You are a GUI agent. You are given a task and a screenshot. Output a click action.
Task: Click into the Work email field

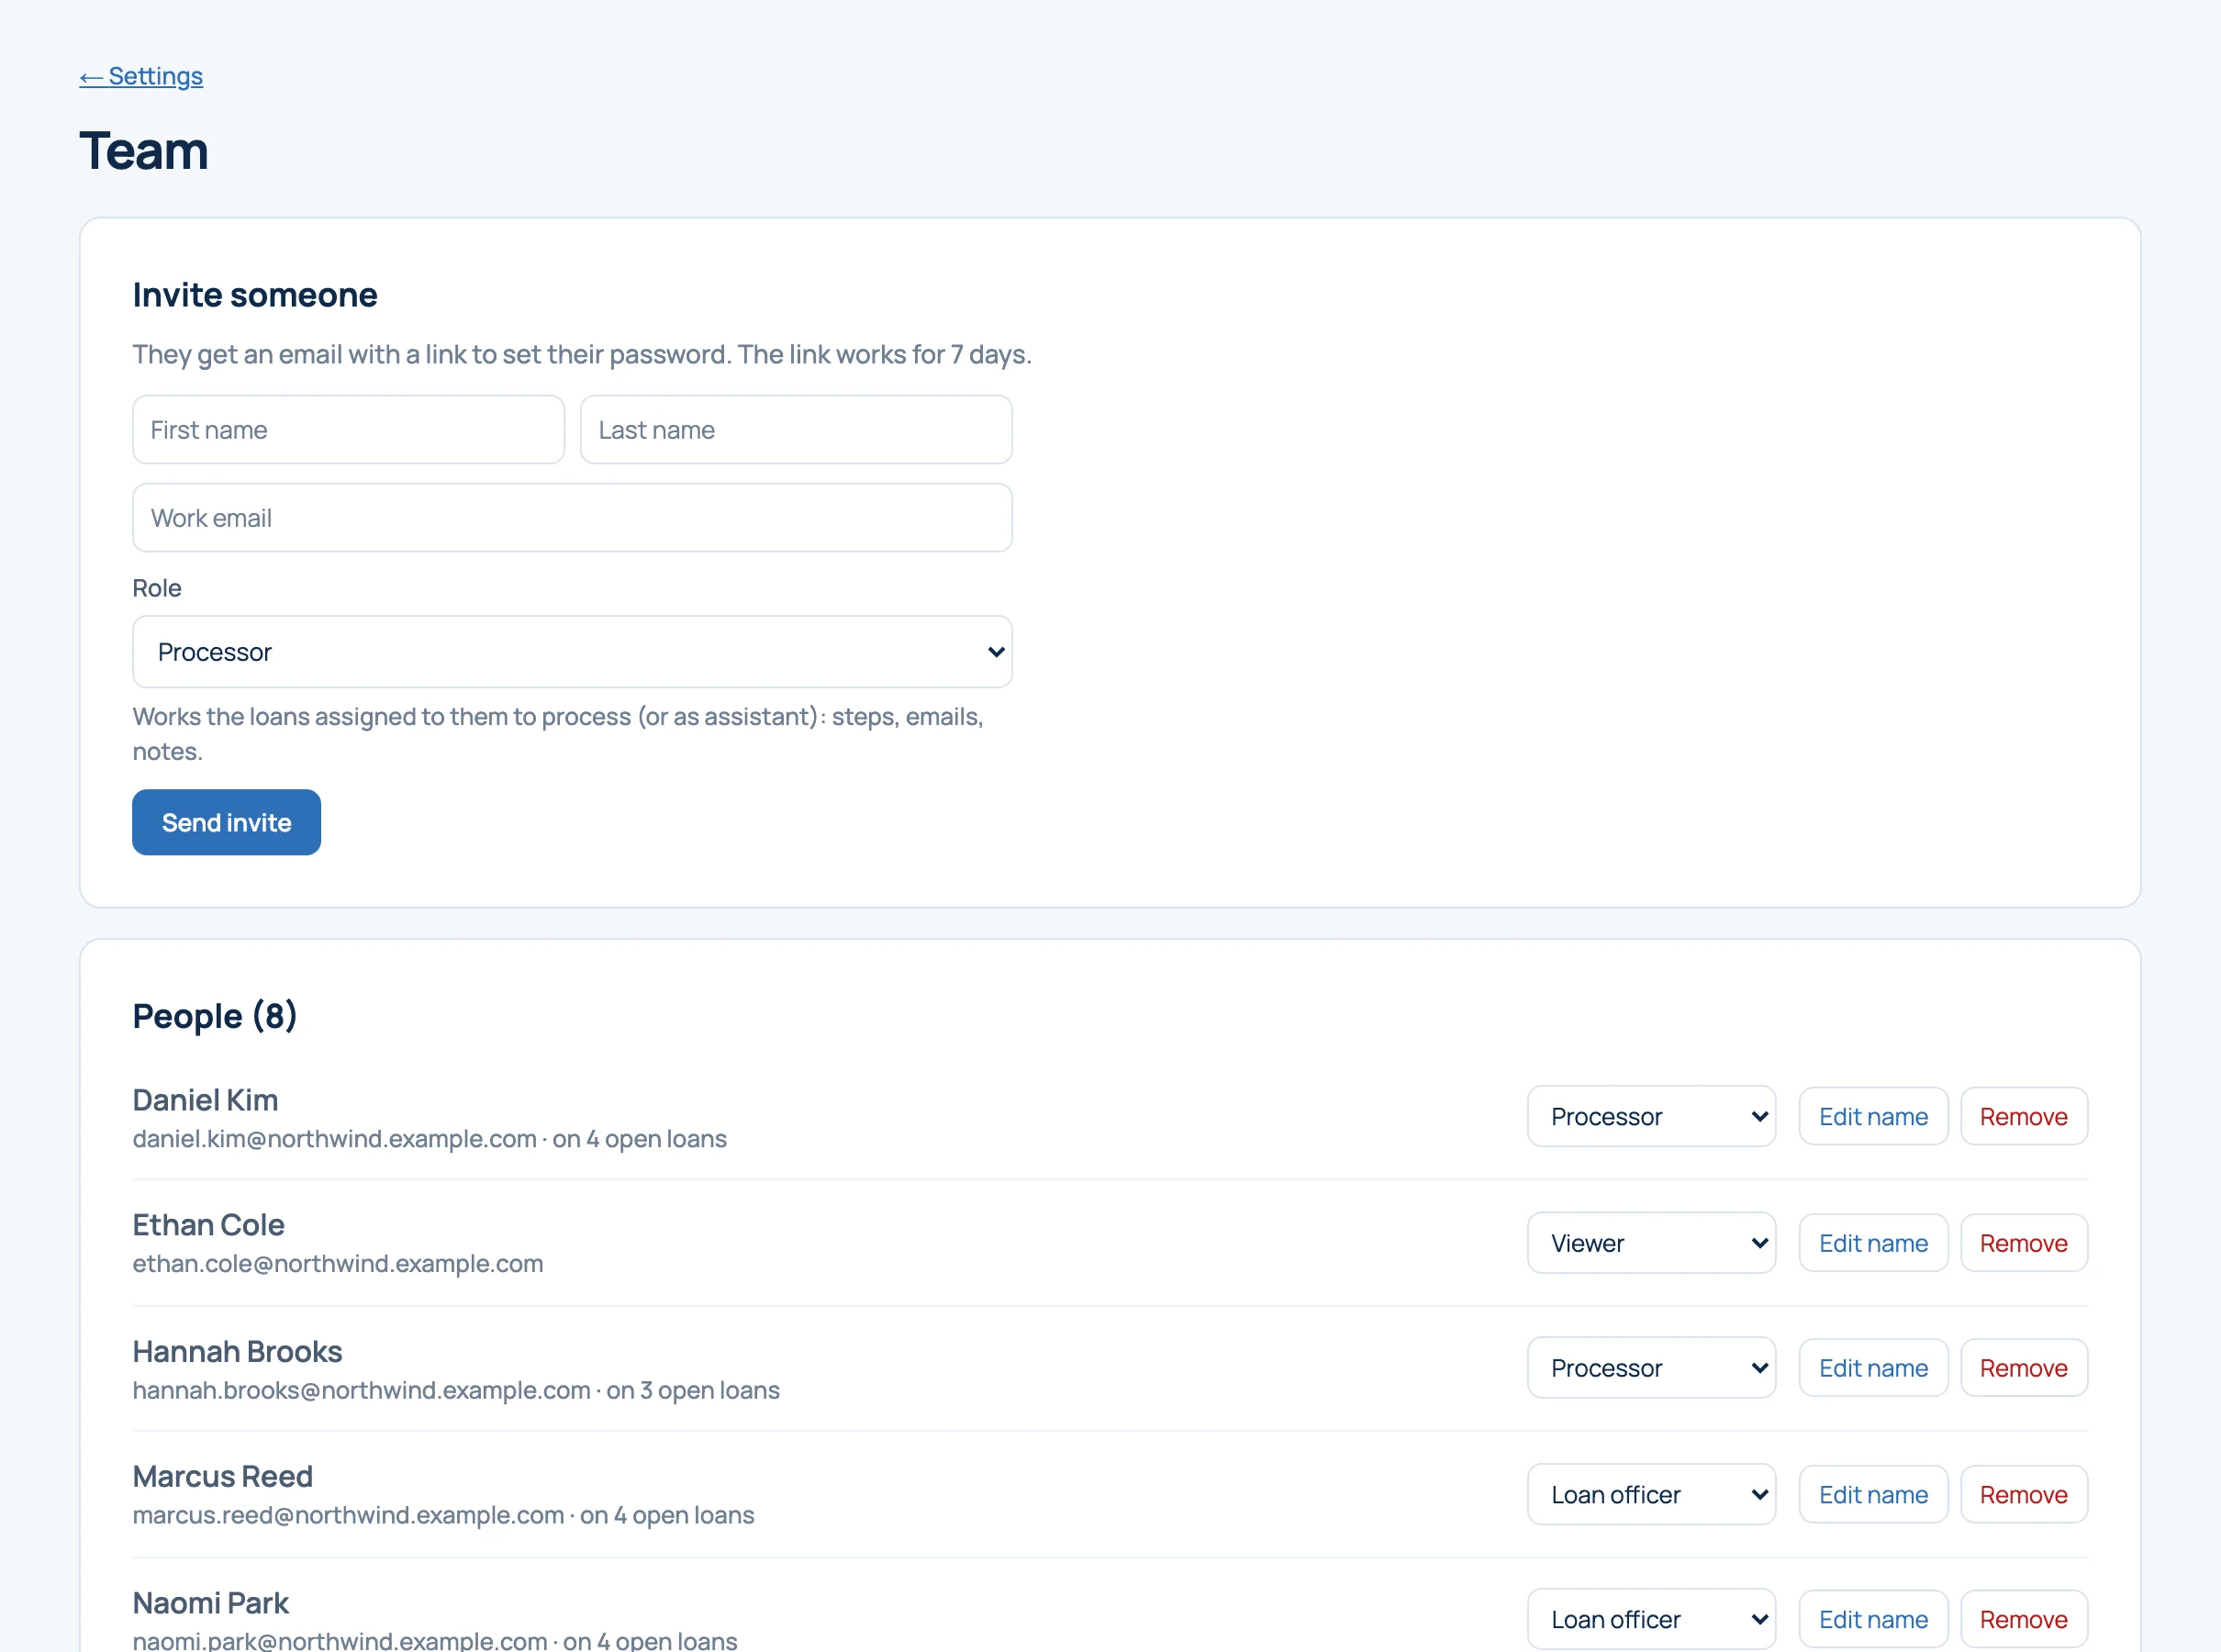coord(572,518)
